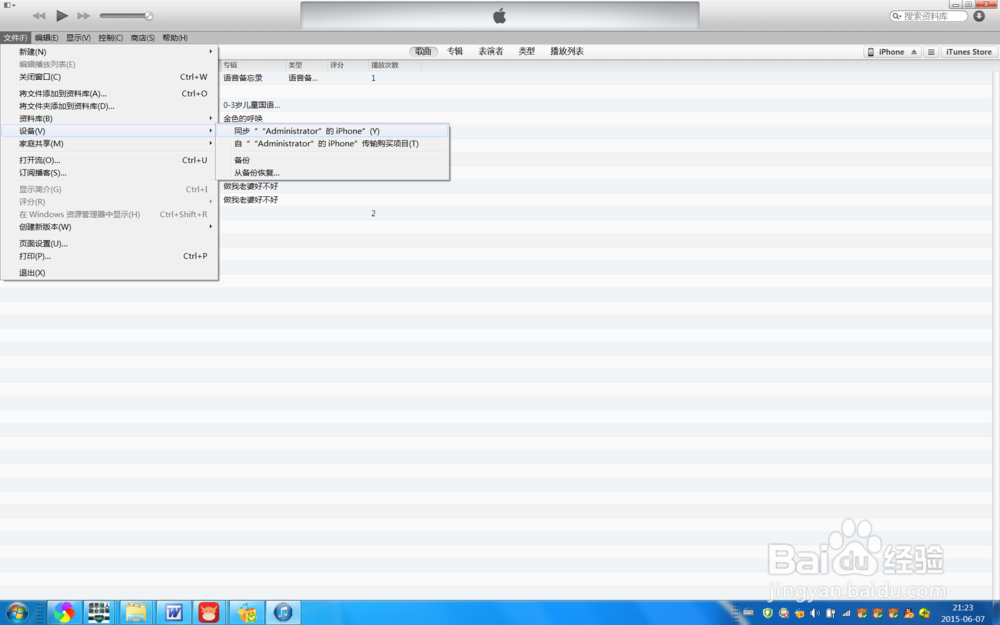Choose 打开流(O) menu entry
Viewport: 1000px width, 625px height.
(x=110, y=160)
